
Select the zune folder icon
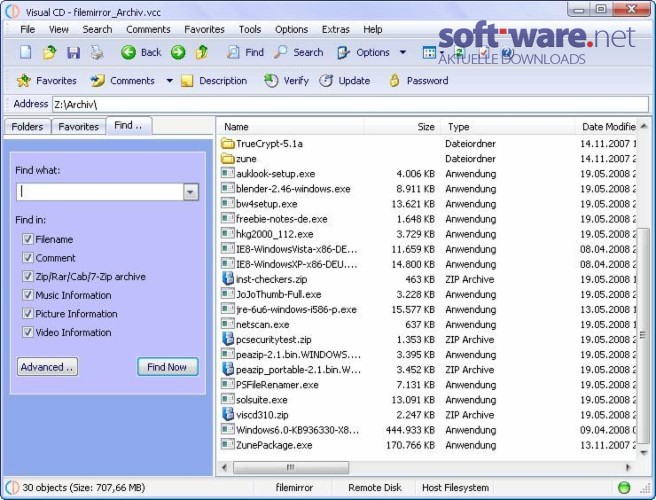coord(227,159)
